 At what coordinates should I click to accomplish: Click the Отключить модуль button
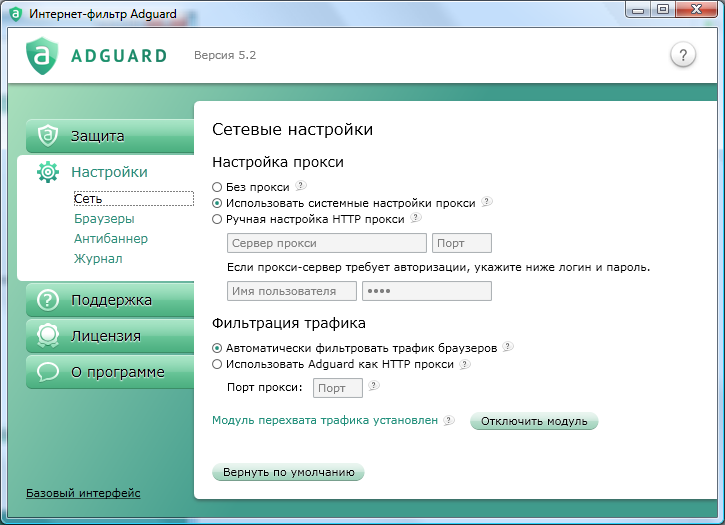[534, 421]
